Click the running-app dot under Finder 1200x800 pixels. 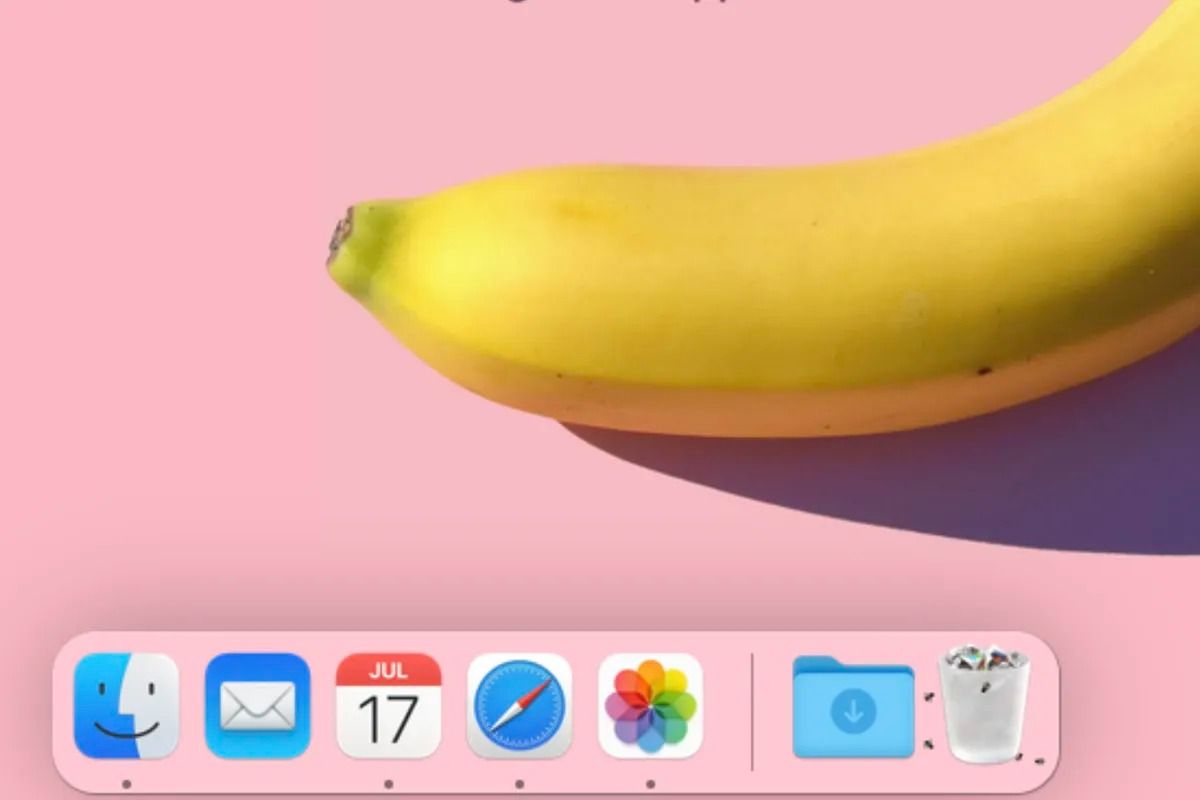click(x=125, y=782)
